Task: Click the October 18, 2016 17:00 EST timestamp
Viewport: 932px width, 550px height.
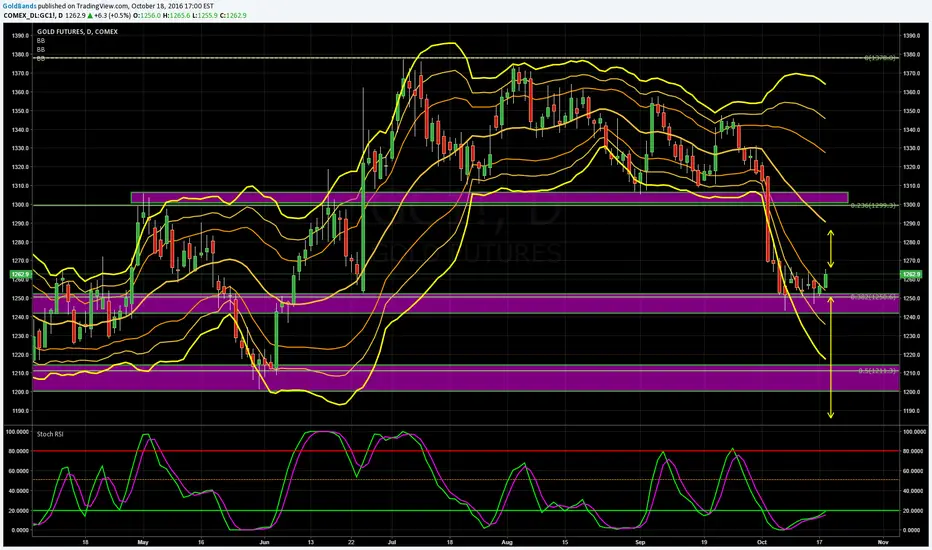Action: [x=171, y=6]
